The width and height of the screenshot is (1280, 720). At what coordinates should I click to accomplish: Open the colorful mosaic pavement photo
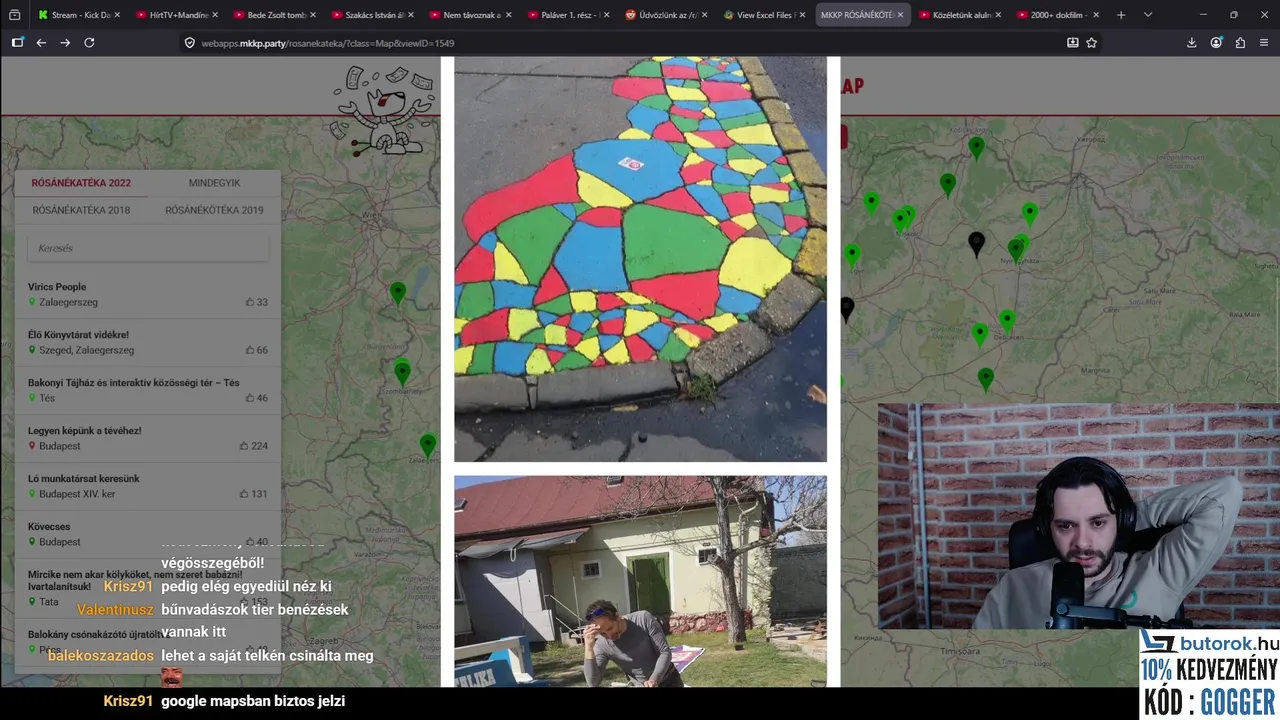click(x=640, y=259)
